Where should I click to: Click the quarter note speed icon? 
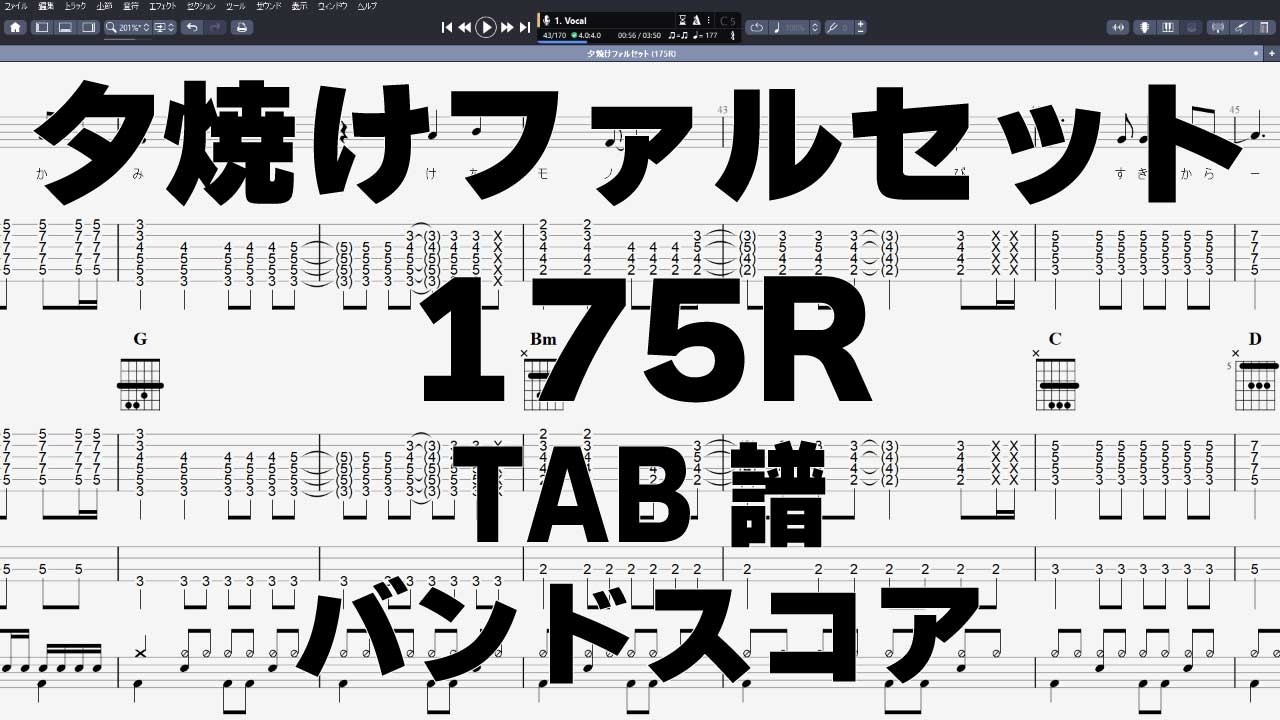pyautogui.click(x=777, y=27)
